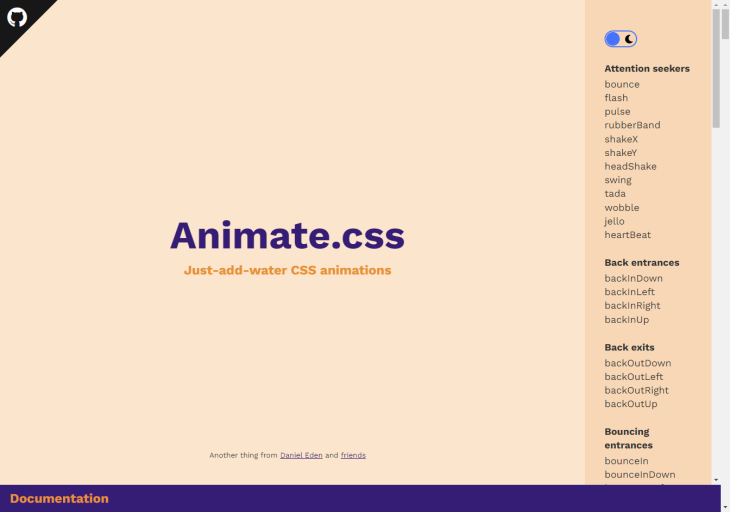Select the backOutUp animation
730x512 pixels.
coord(631,404)
